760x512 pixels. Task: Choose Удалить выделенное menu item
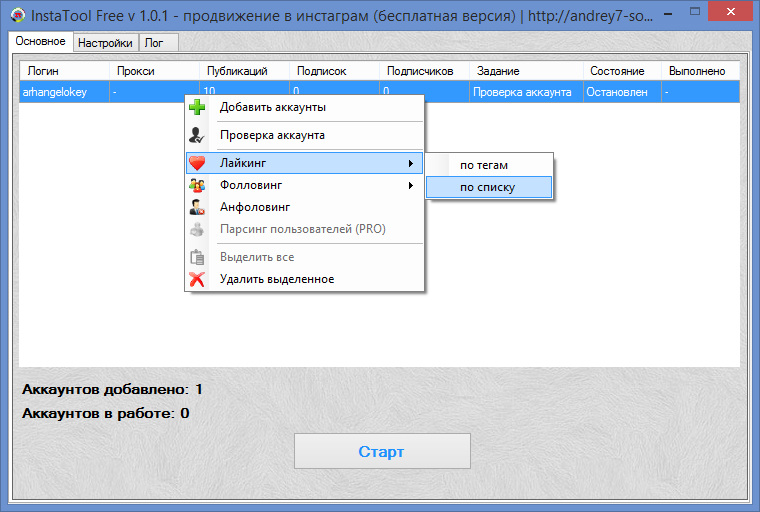coord(304,279)
